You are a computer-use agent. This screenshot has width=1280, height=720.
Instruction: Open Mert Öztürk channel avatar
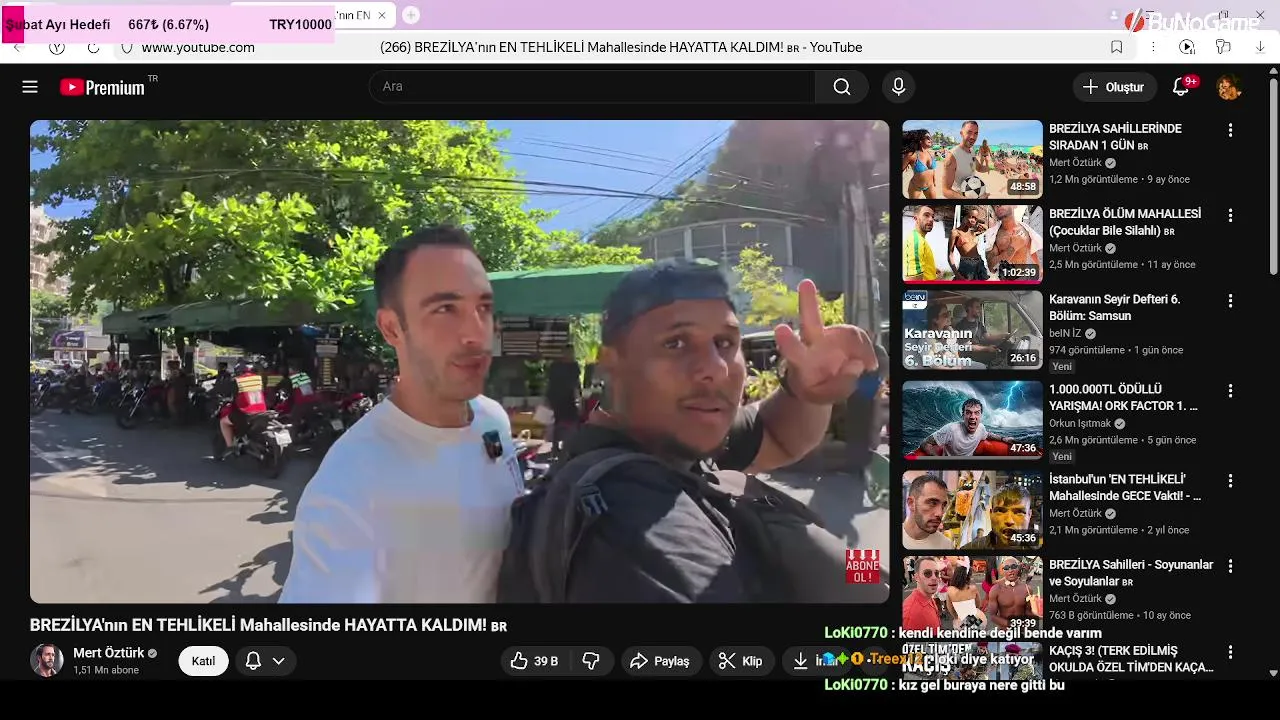pos(46,660)
